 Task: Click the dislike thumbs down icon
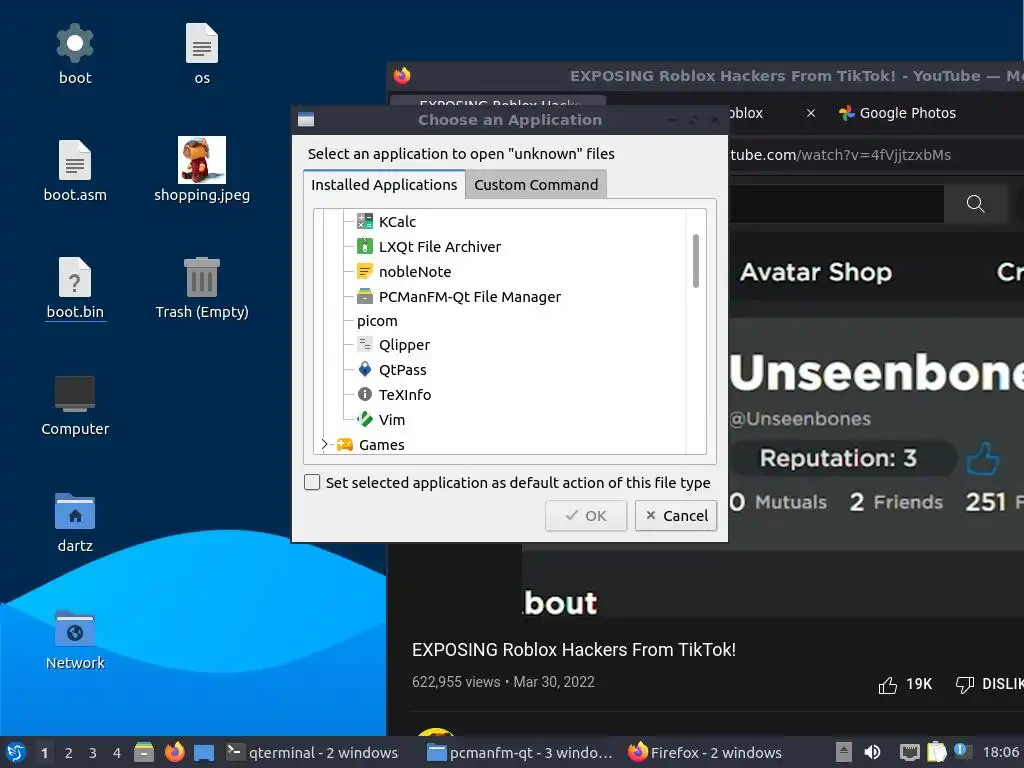coord(965,684)
